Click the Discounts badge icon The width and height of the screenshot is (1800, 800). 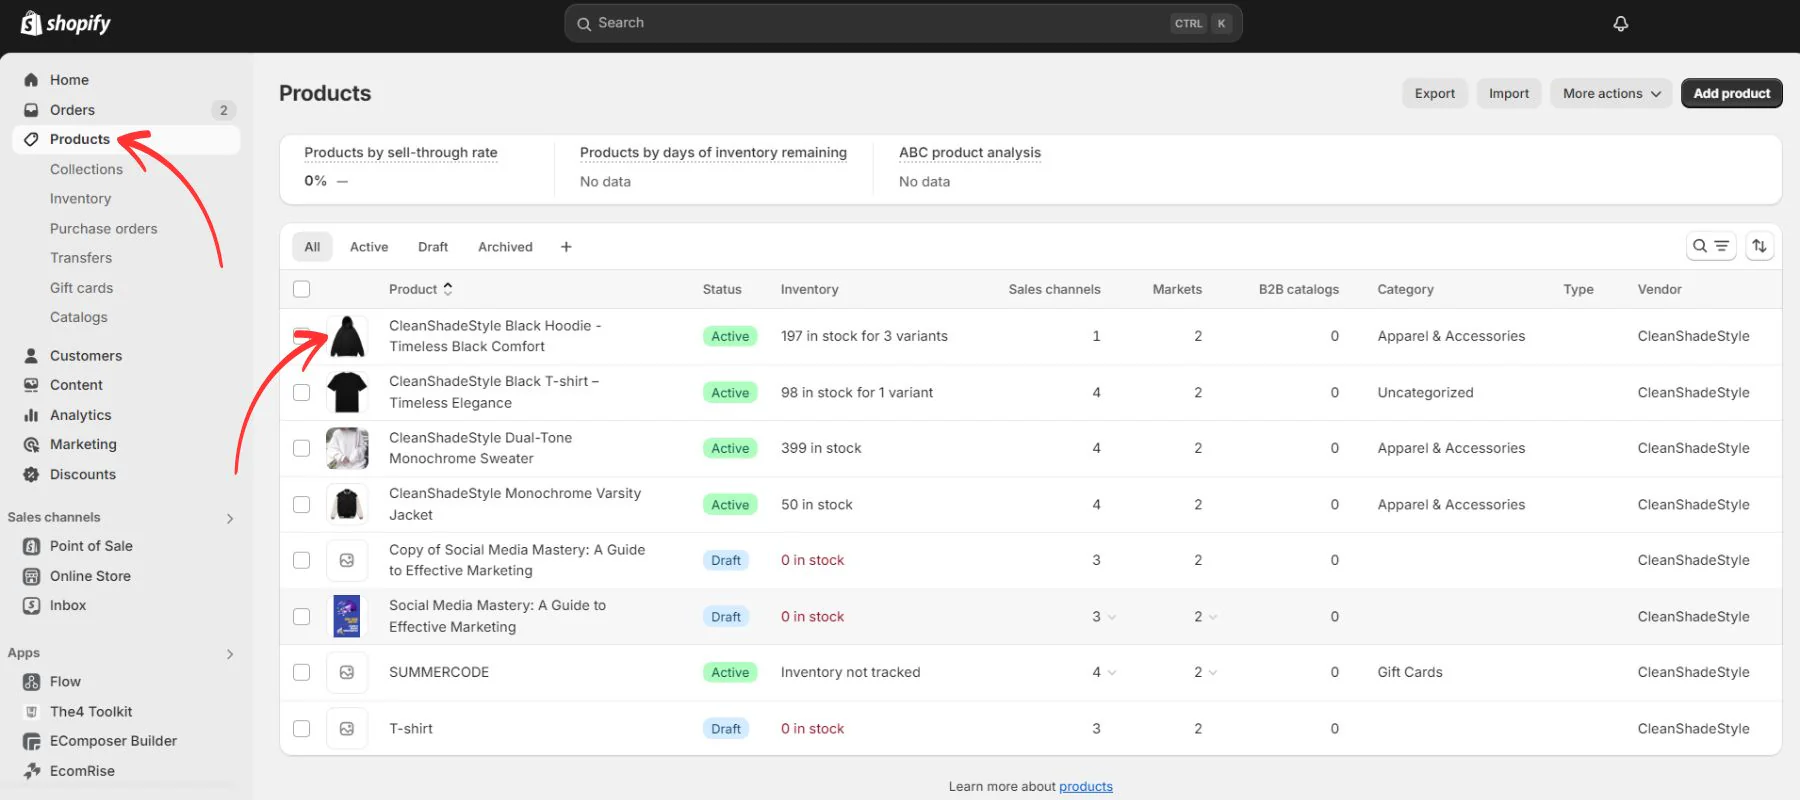[x=31, y=474]
